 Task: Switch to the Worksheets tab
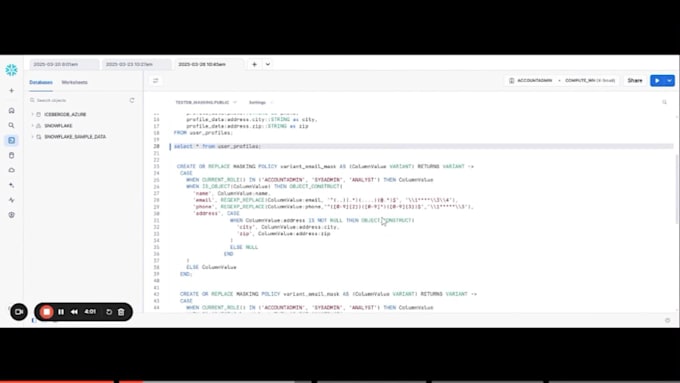coord(75,82)
